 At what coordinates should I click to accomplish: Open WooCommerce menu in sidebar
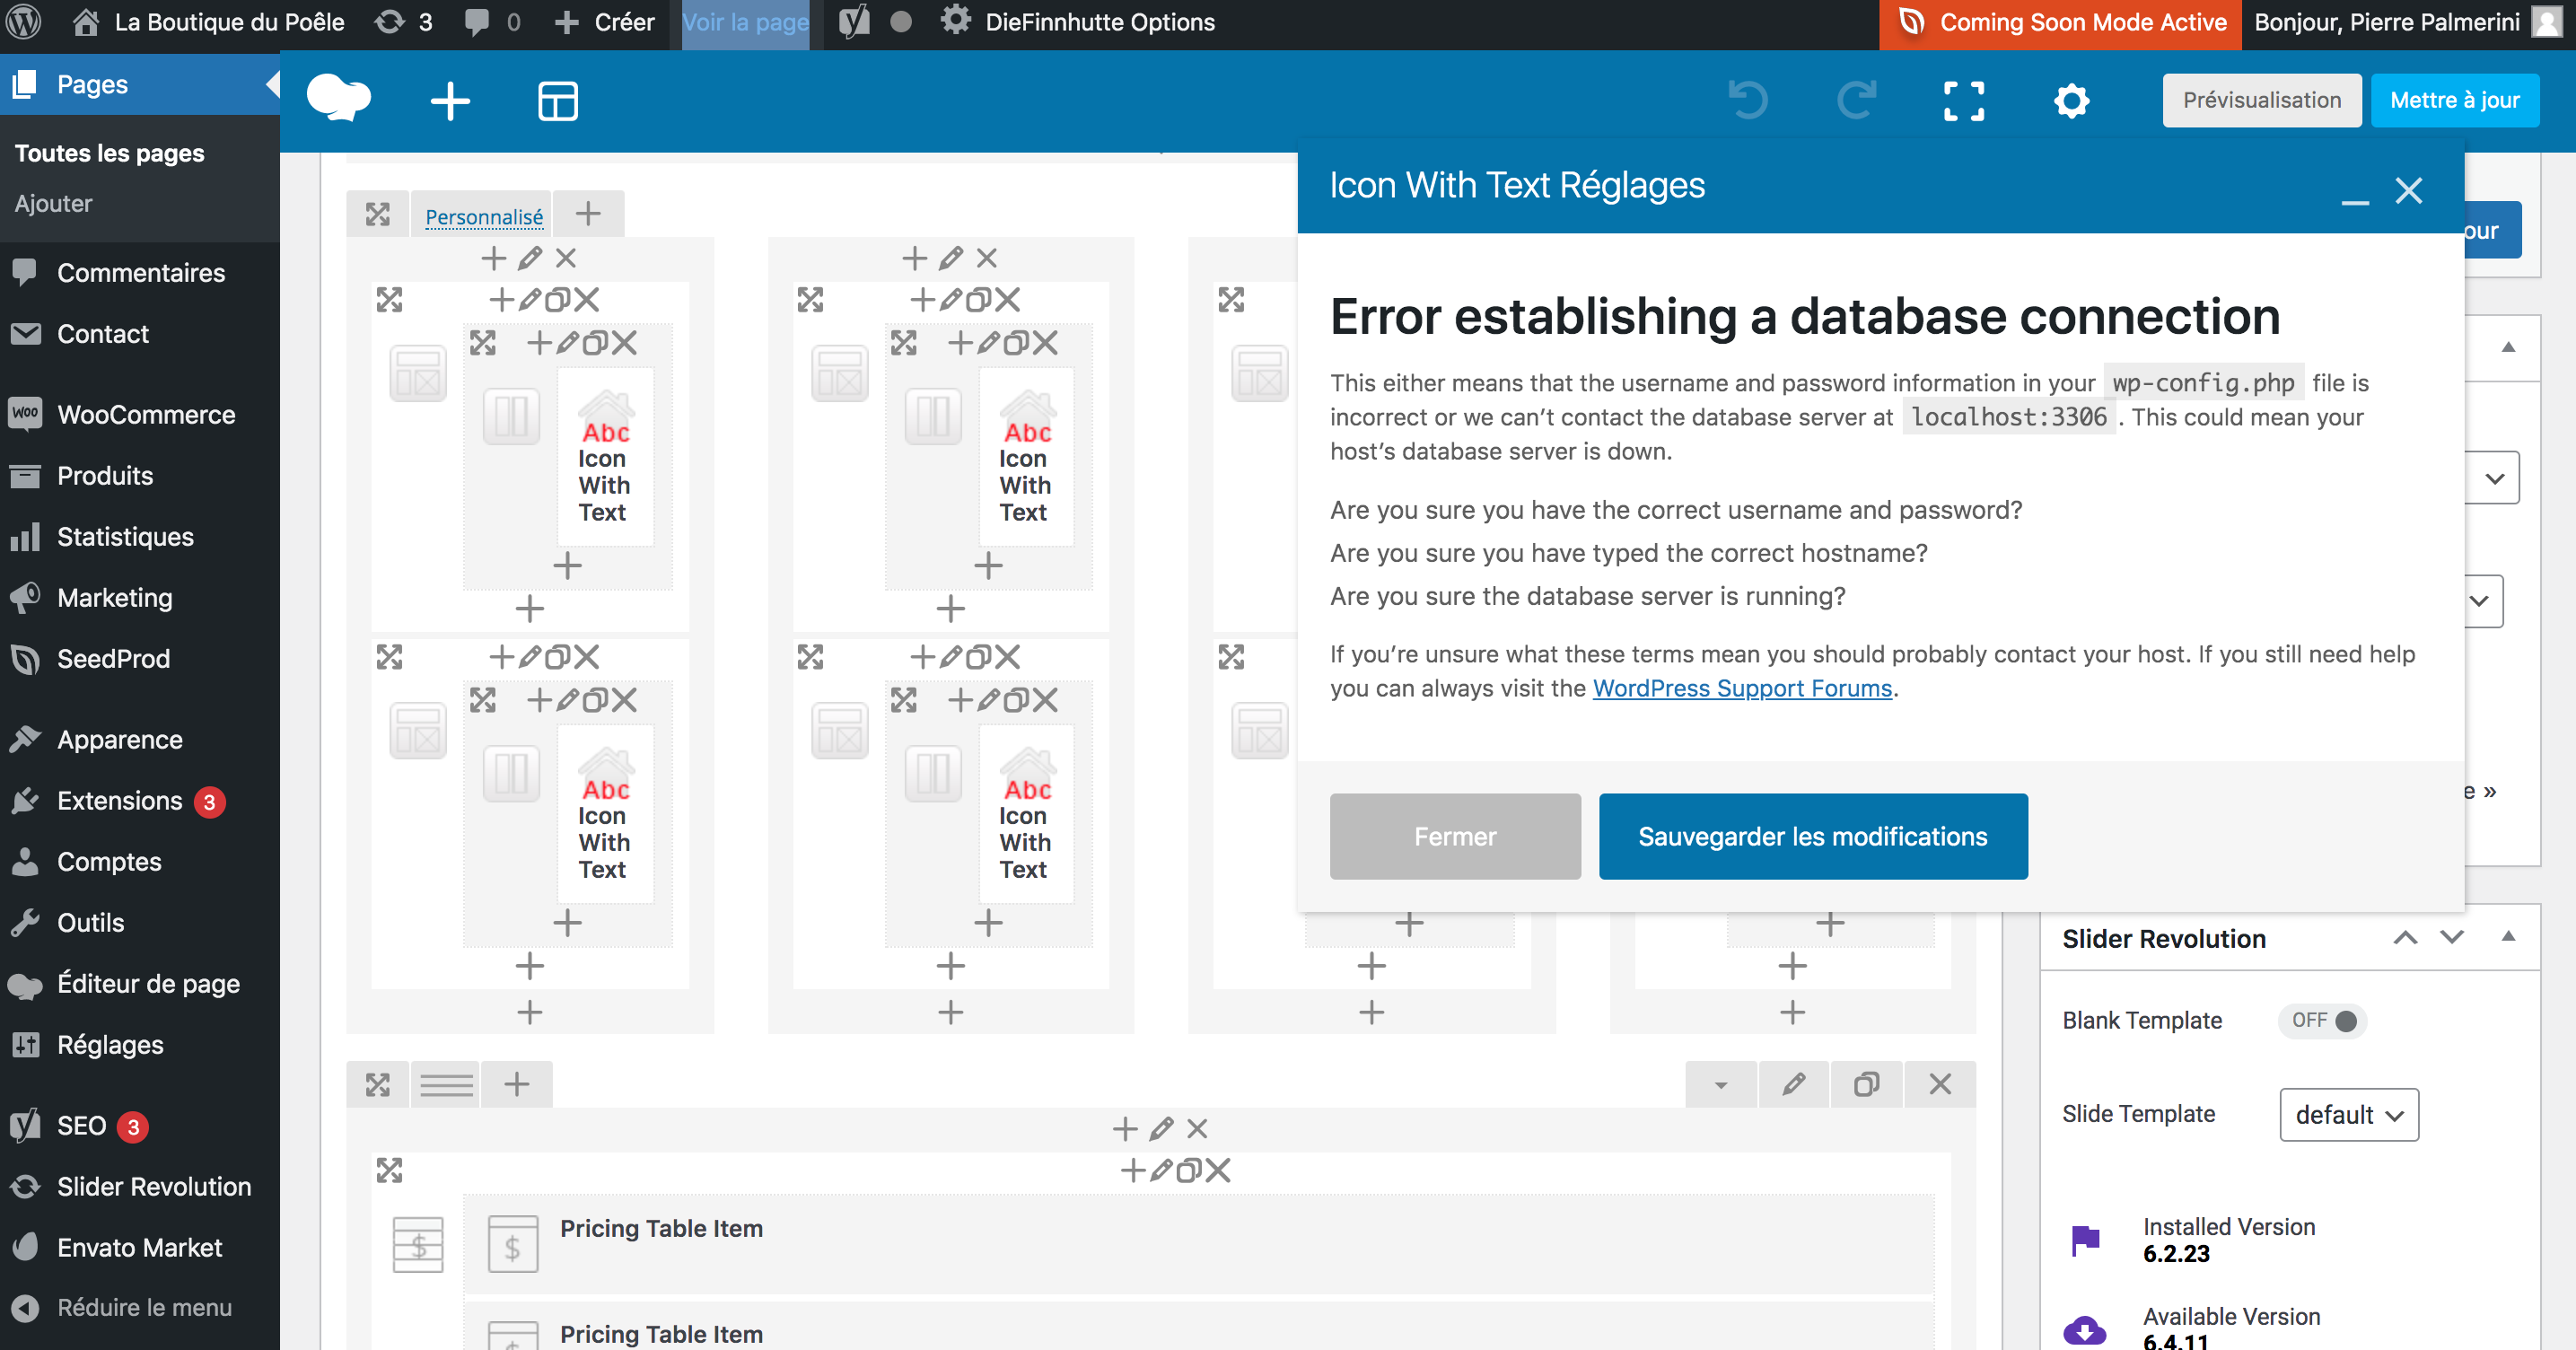tap(146, 414)
